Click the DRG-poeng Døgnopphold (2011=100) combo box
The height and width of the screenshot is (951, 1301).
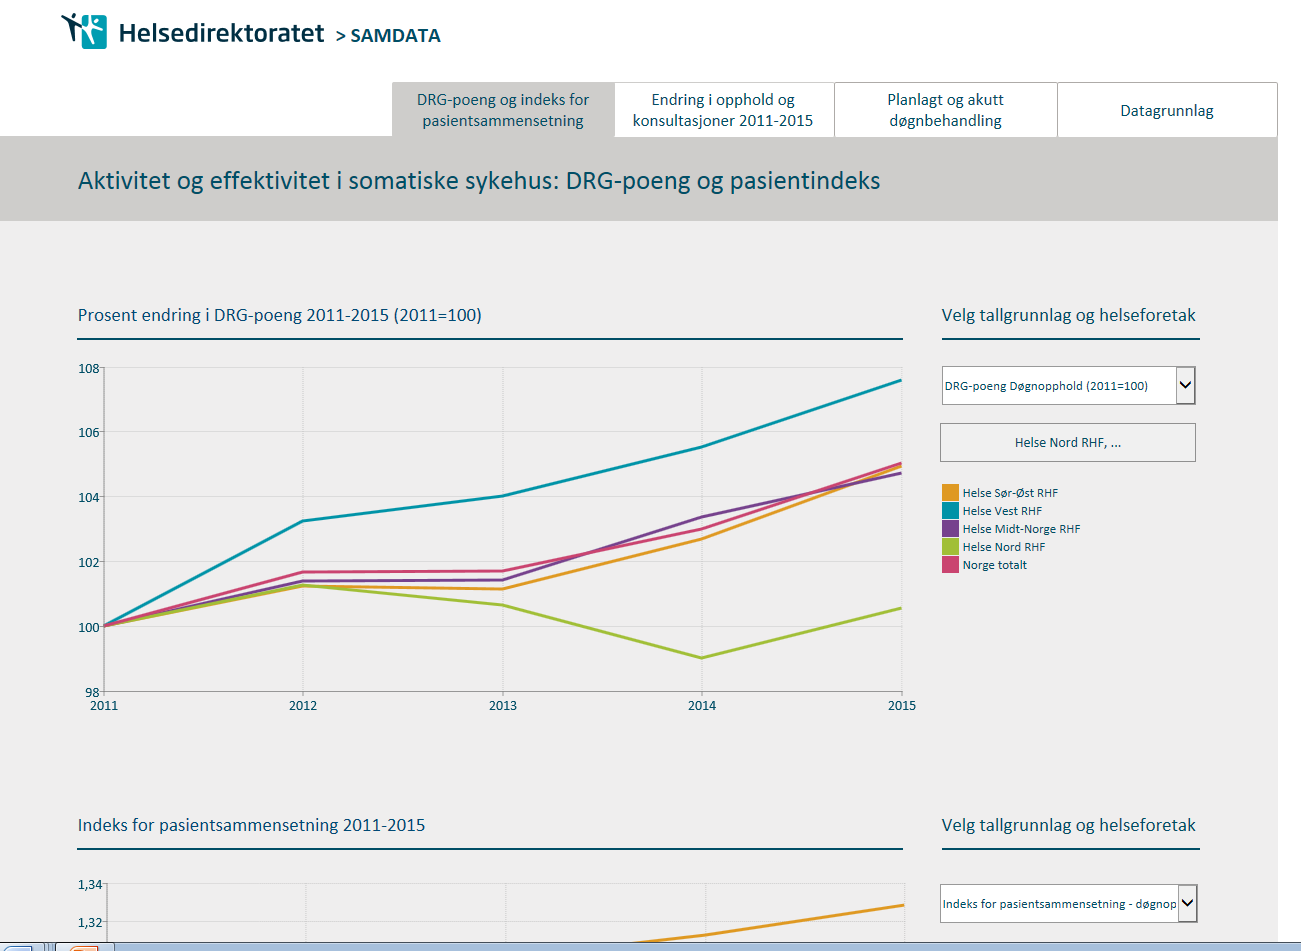click(1068, 385)
